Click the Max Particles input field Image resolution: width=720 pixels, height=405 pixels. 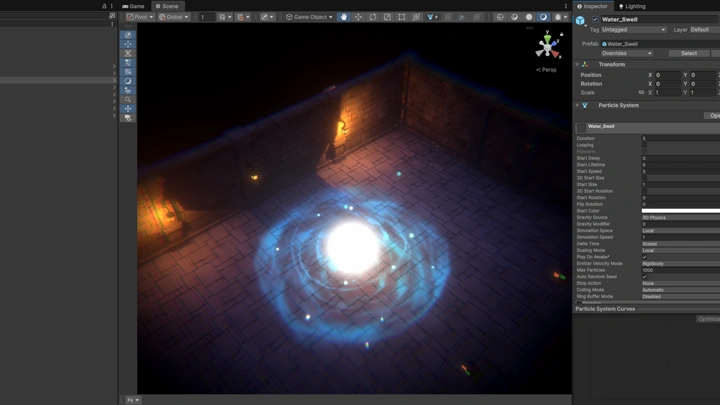(x=680, y=270)
